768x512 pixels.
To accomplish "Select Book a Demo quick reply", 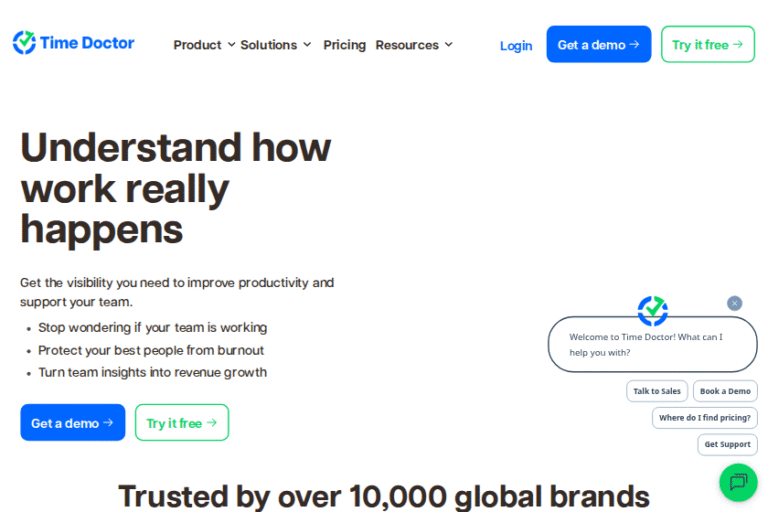I will click(x=725, y=391).
